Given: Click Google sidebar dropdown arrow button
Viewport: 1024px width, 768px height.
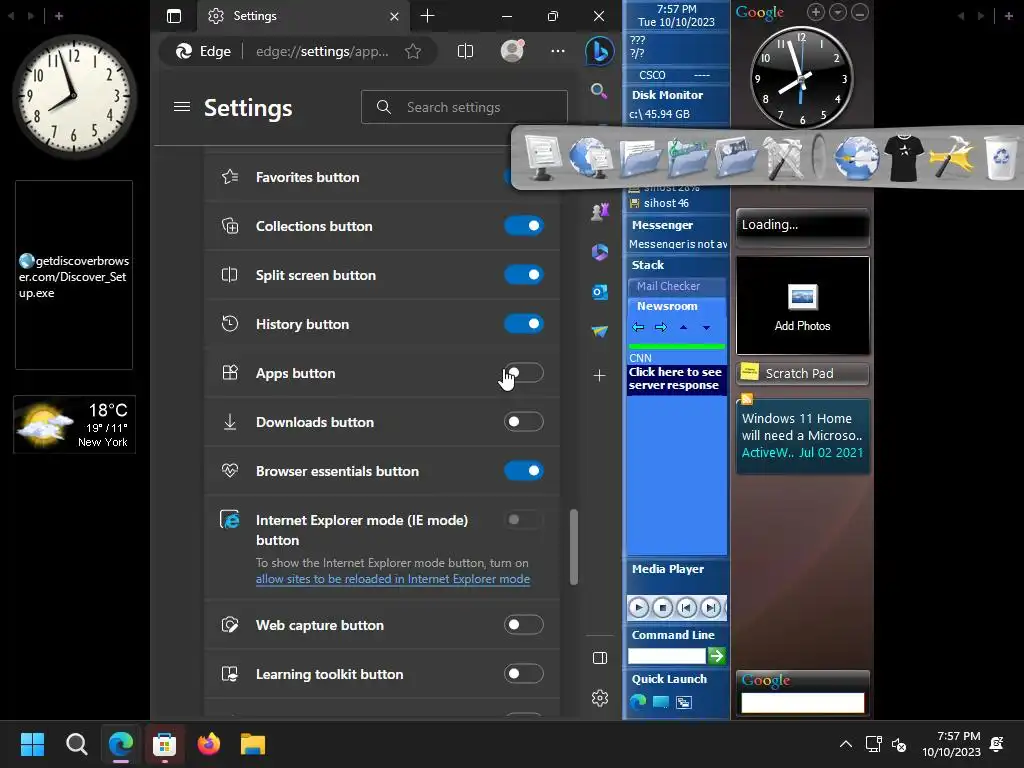Looking at the screenshot, I should pyautogui.click(x=838, y=12).
